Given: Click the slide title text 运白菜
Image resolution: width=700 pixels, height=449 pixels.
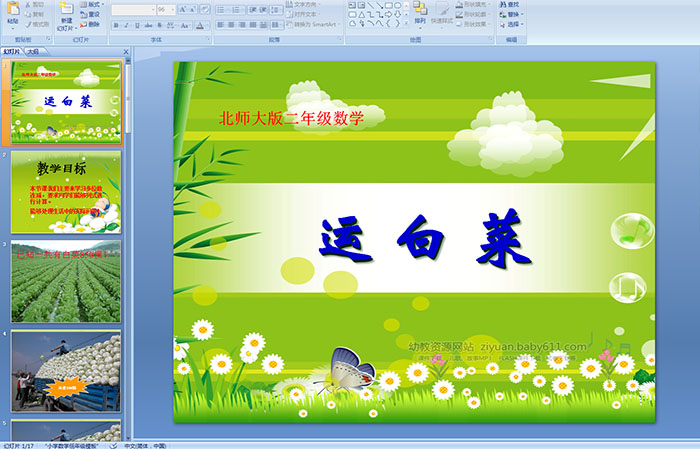Looking at the screenshot, I should pyautogui.click(x=425, y=237).
